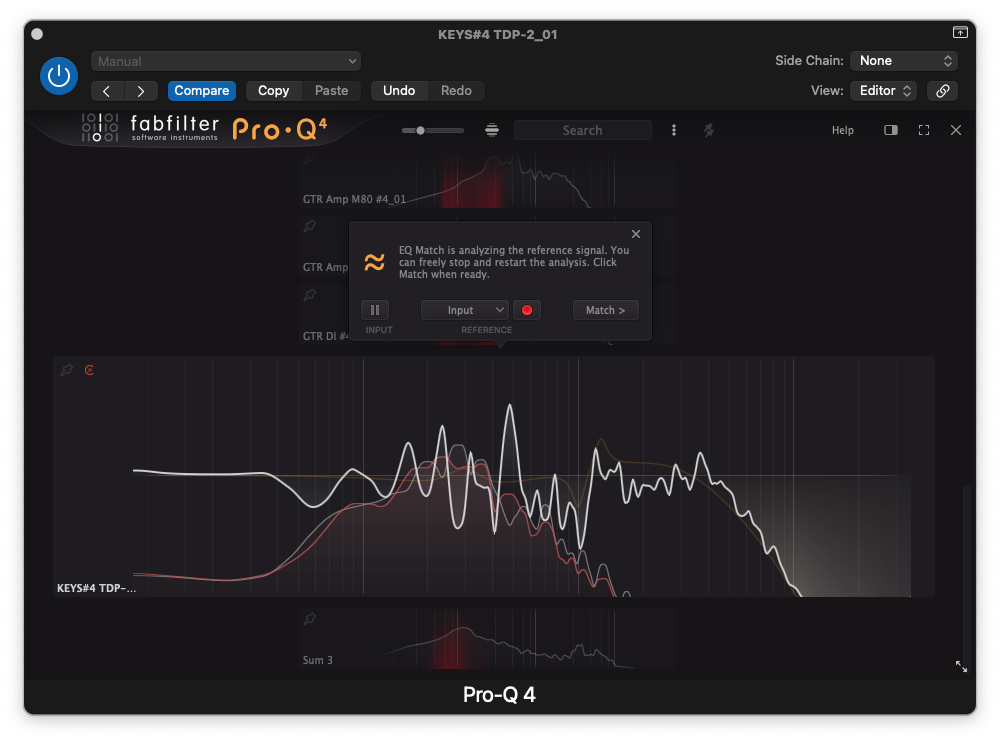This screenshot has width=1000, height=743.
Task: Toggle the plugin power bypass button
Action: 59,76
